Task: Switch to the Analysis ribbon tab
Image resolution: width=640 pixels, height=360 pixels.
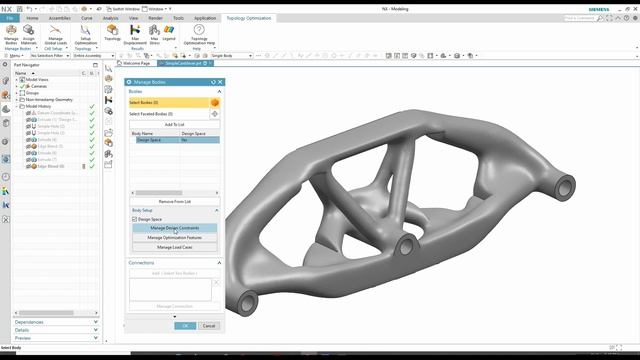Action: [x=110, y=18]
